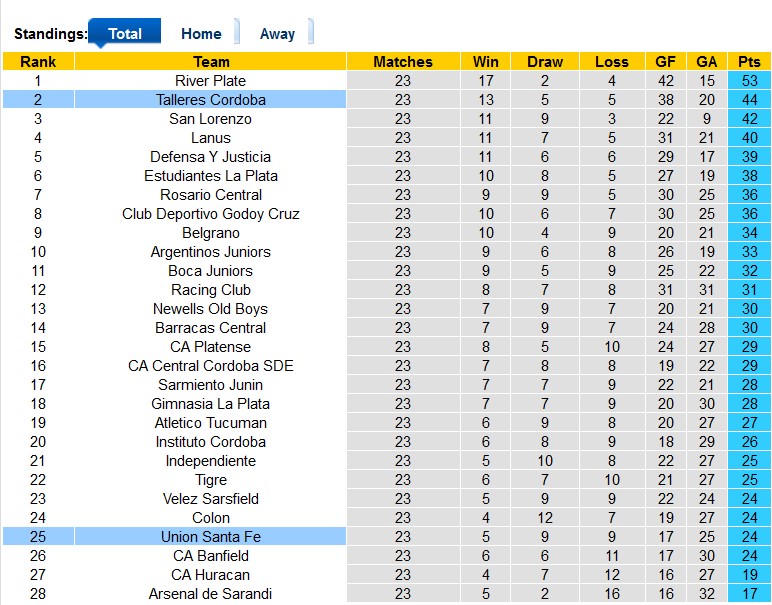
Task: Click River Plate's 53 points cell
Action: (x=749, y=81)
